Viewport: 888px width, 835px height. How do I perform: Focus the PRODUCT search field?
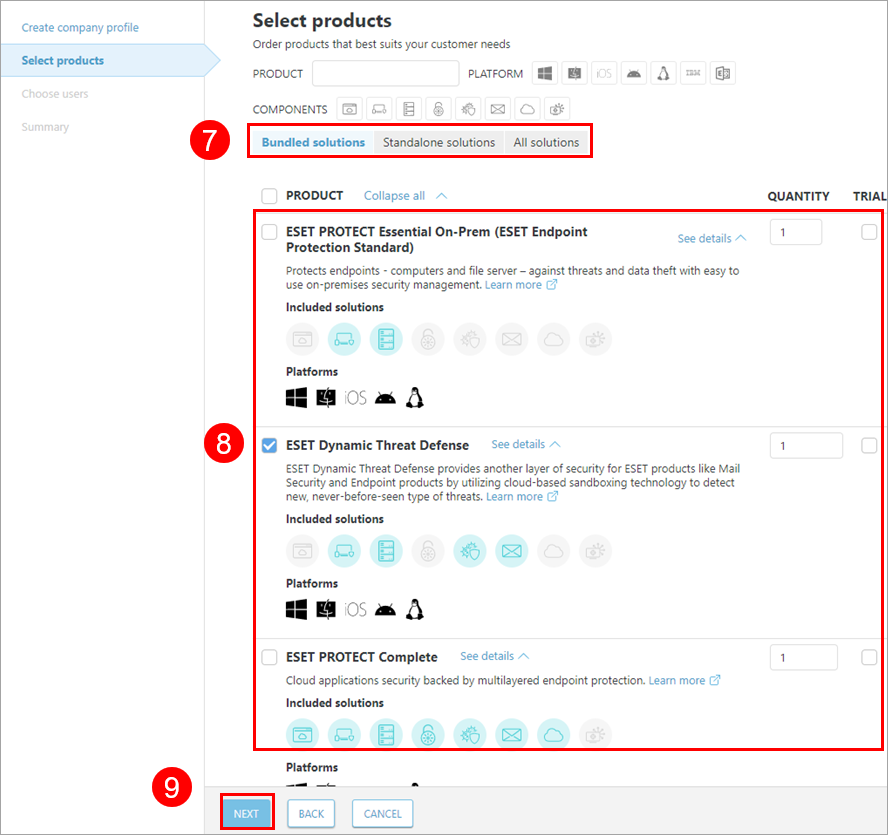[385, 74]
